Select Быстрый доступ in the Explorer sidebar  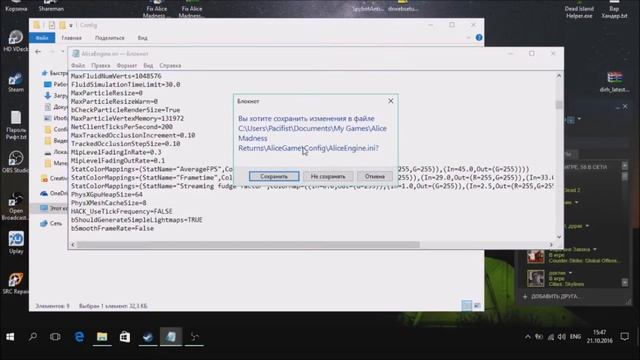click(x=55, y=73)
